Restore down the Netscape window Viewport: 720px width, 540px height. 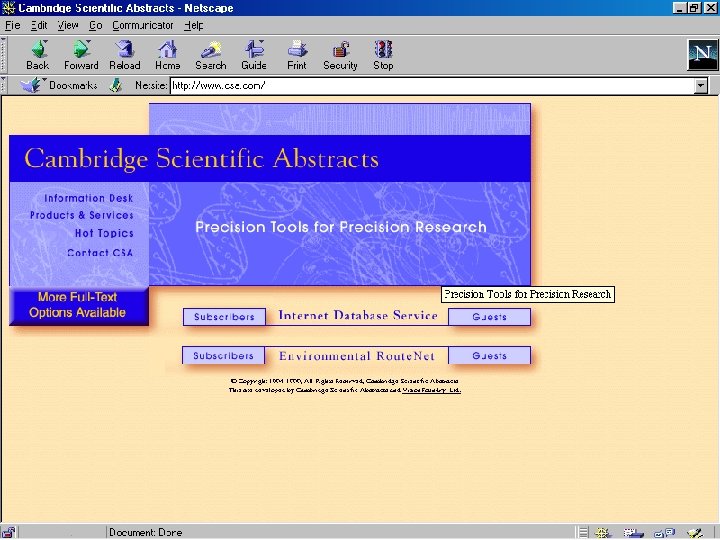tap(694, 8)
